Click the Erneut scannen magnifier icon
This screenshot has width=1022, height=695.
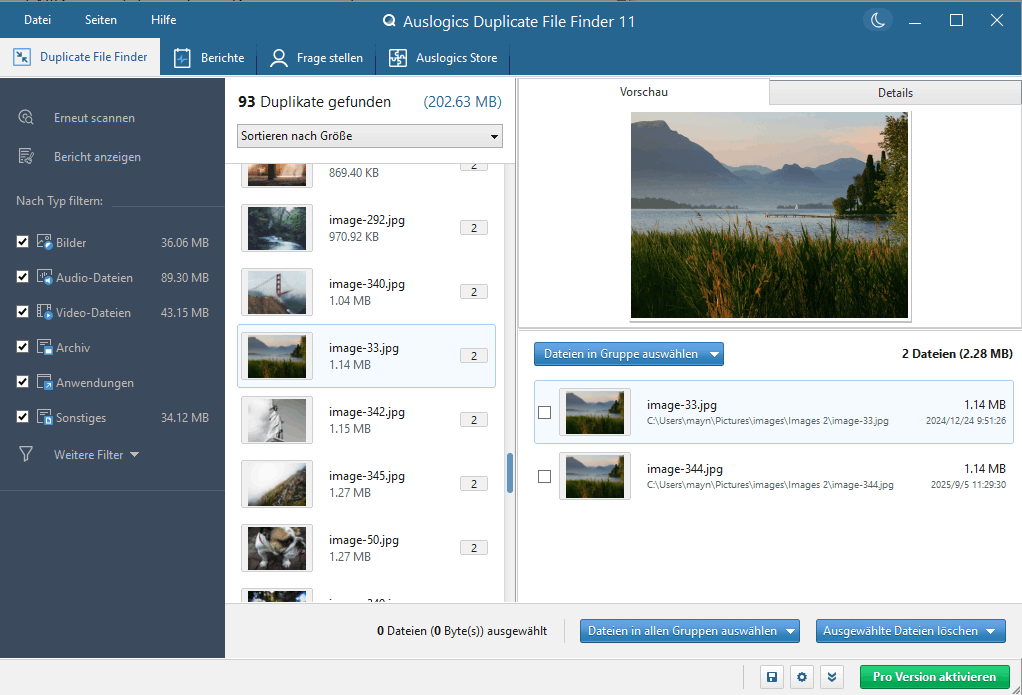[x=25, y=117]
